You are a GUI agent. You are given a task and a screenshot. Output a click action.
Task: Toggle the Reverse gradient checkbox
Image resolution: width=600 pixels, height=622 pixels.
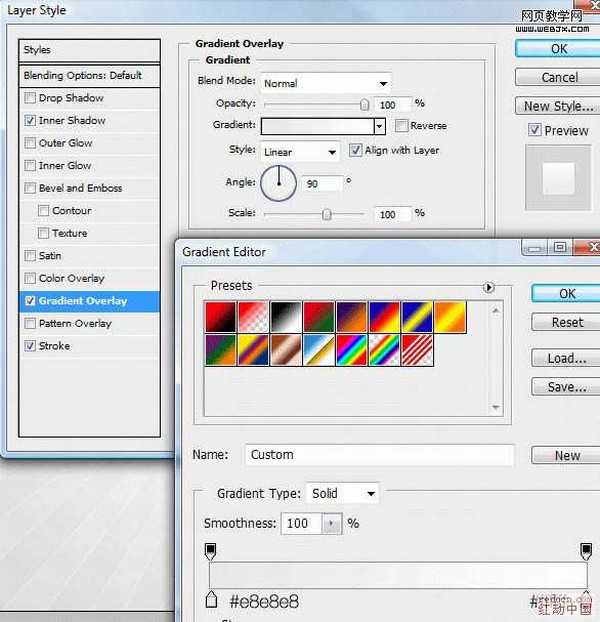(x=402, y=126)
